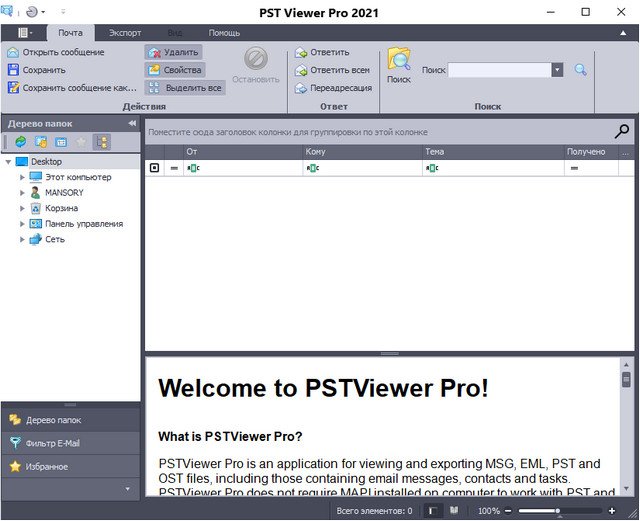Click the search magnifier icon beside the search box
The height and width of the screenshot is (521, 640).
tap(580, 70)
